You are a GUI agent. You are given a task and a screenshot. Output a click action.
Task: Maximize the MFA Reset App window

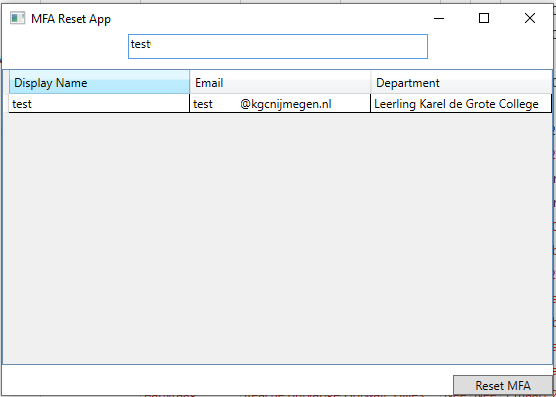484,18
